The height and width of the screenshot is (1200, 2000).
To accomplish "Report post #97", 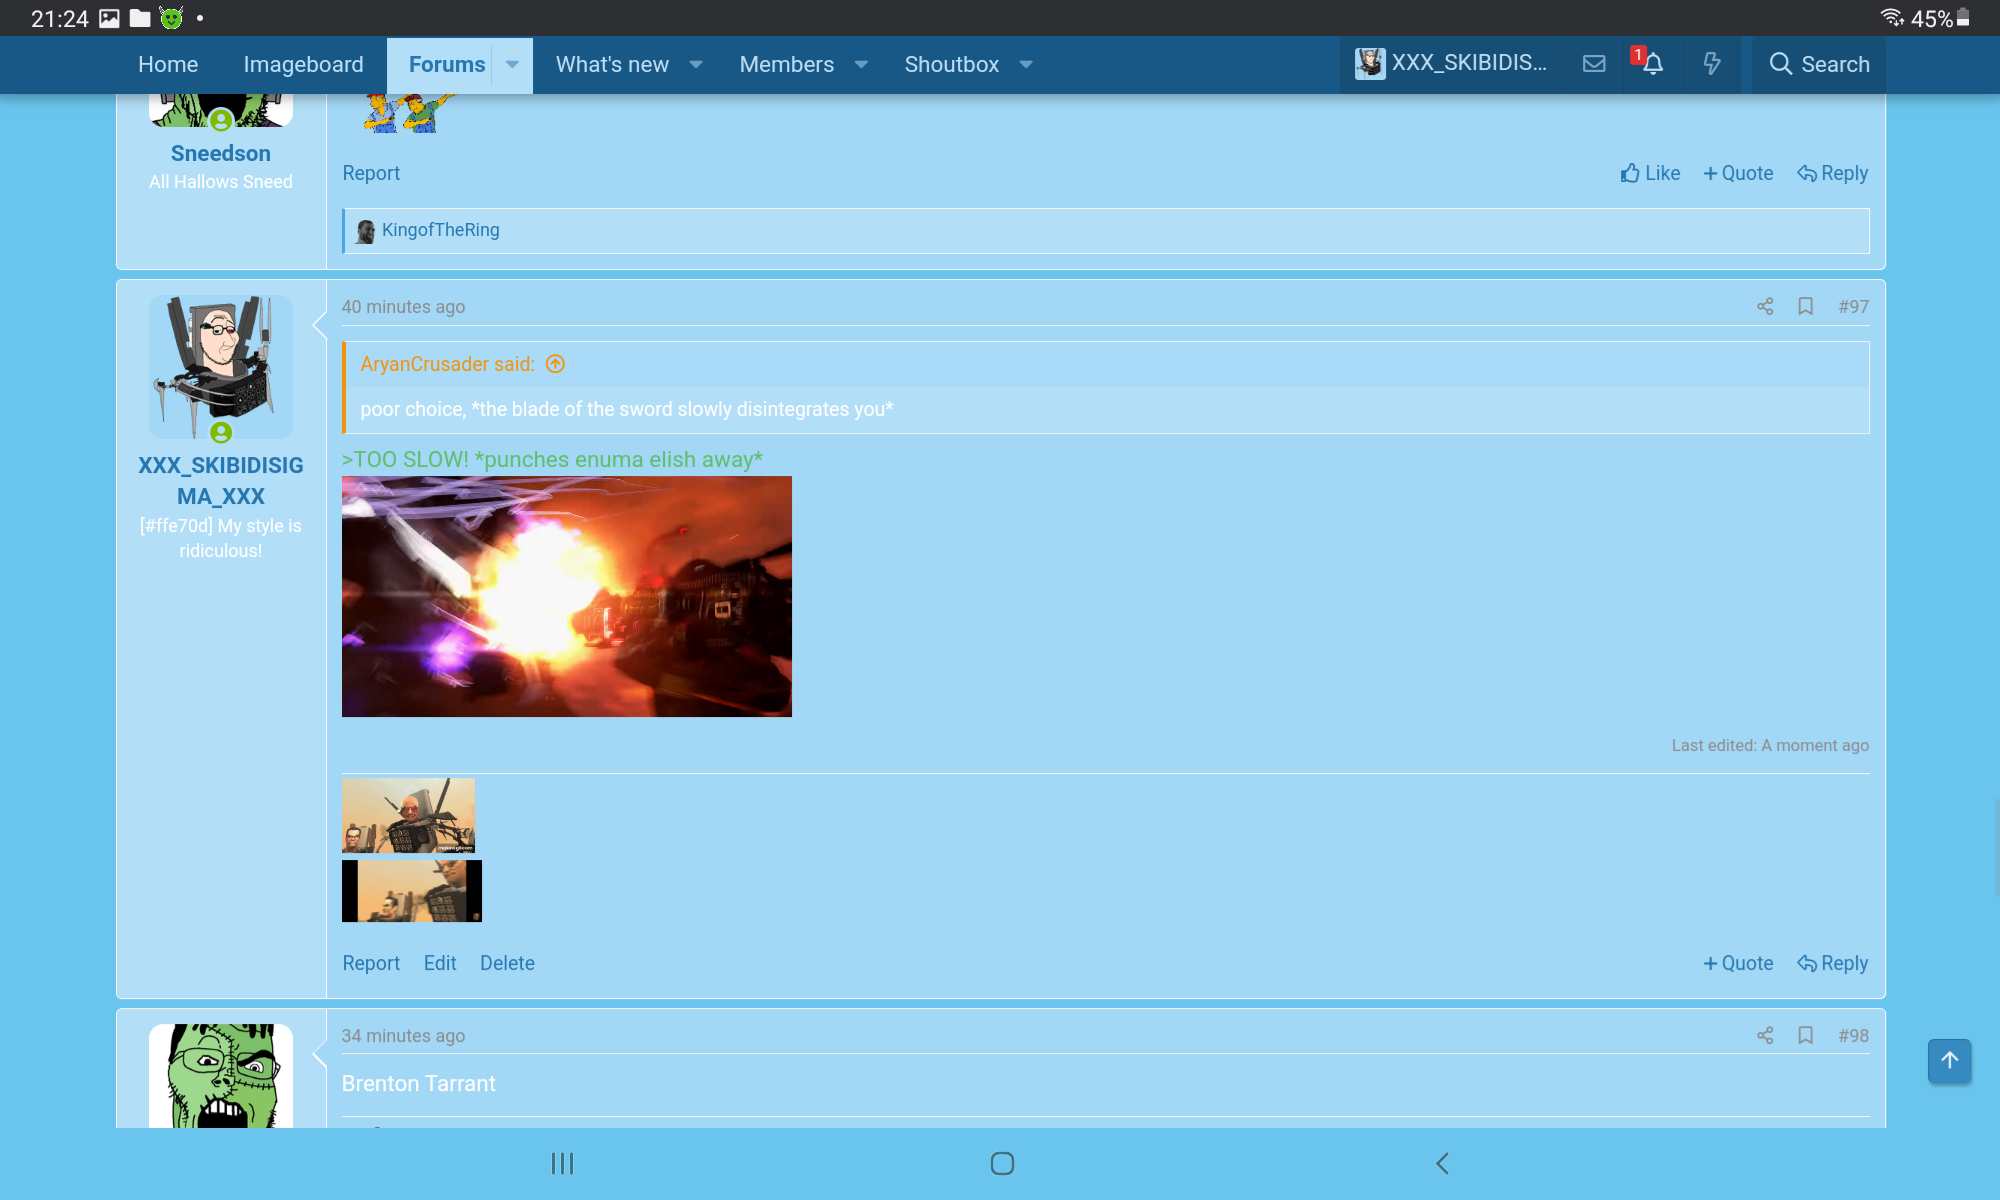I will [x=371, y=963].
